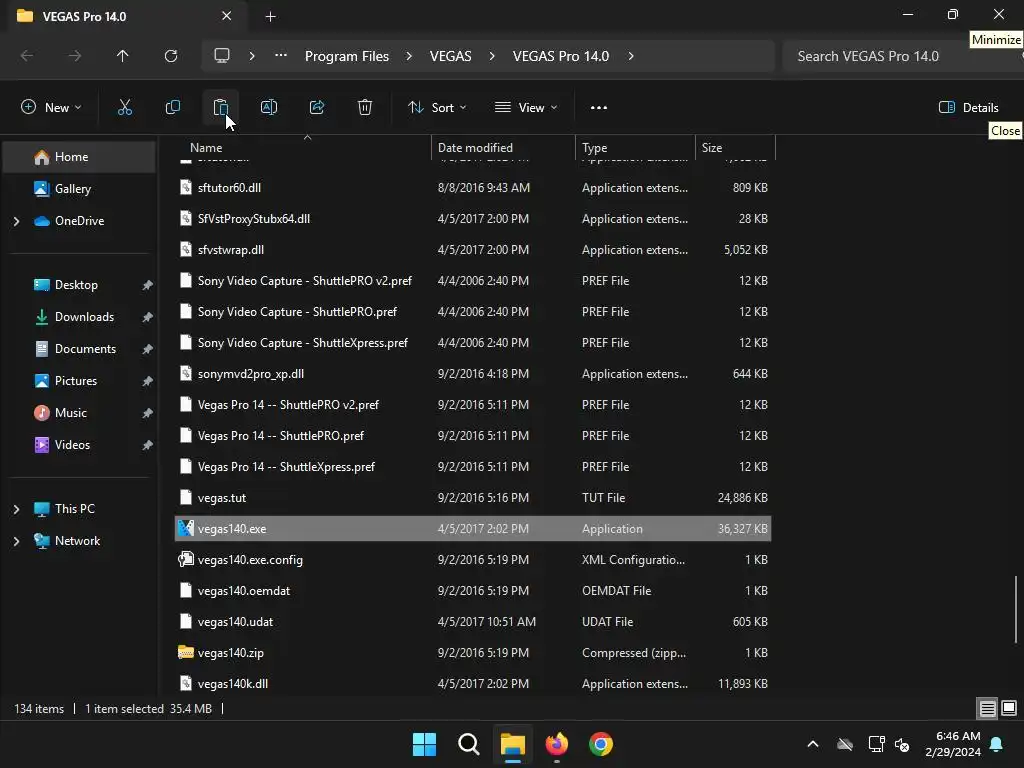
Task: Click the Rename icon in toolbar
Action: pyautogui.click(x=268, y=108)
